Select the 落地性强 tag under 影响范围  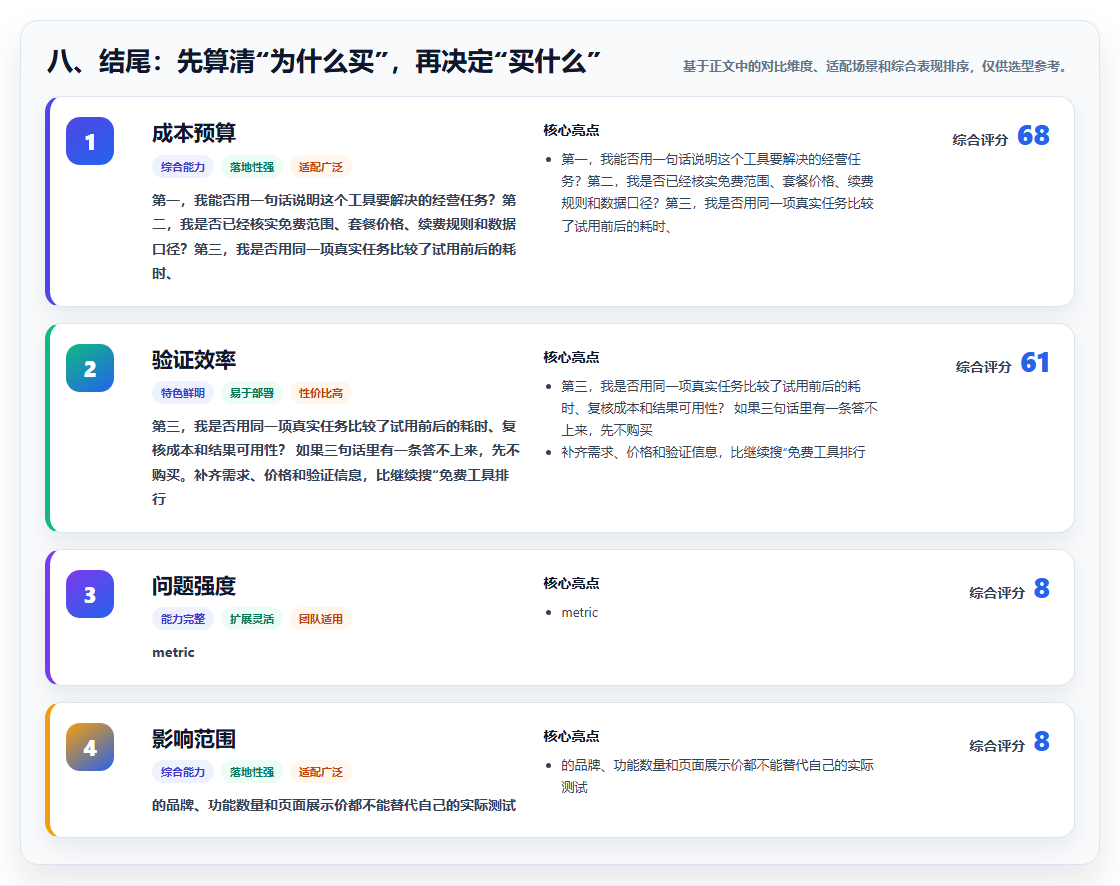(x=252, y=772)
